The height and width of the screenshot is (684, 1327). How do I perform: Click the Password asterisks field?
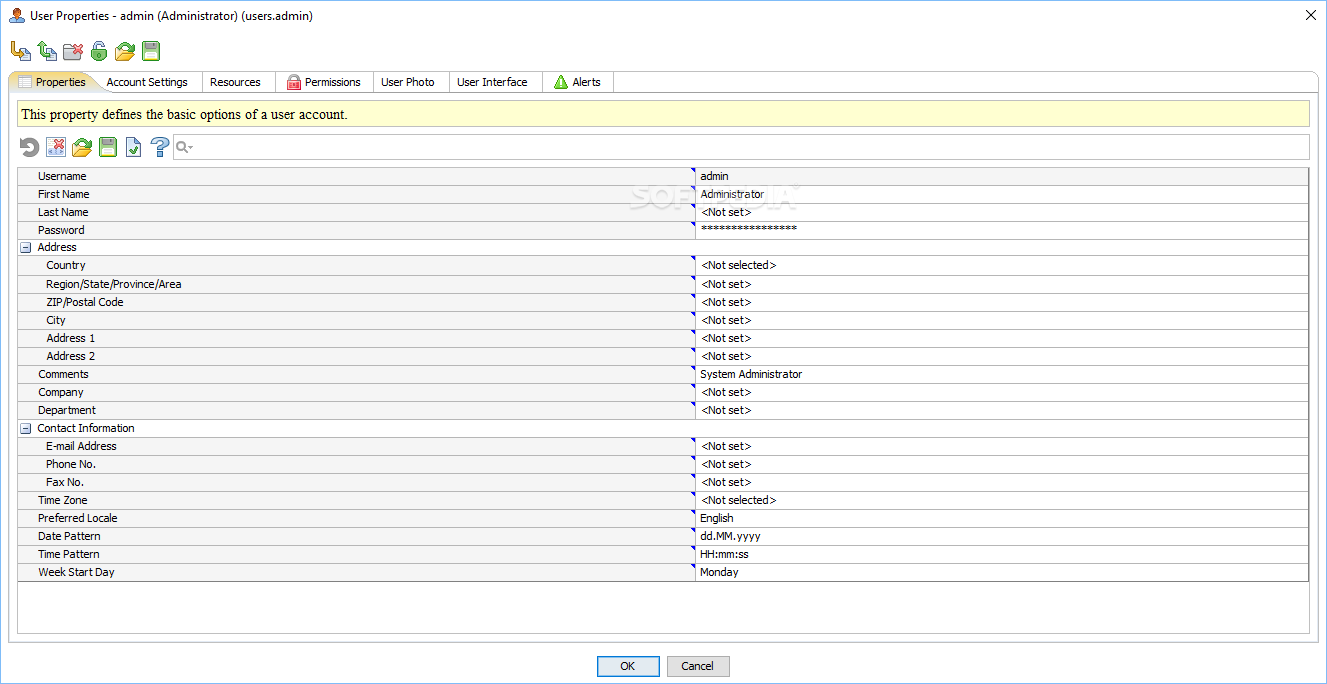[x=1001, y=230]
